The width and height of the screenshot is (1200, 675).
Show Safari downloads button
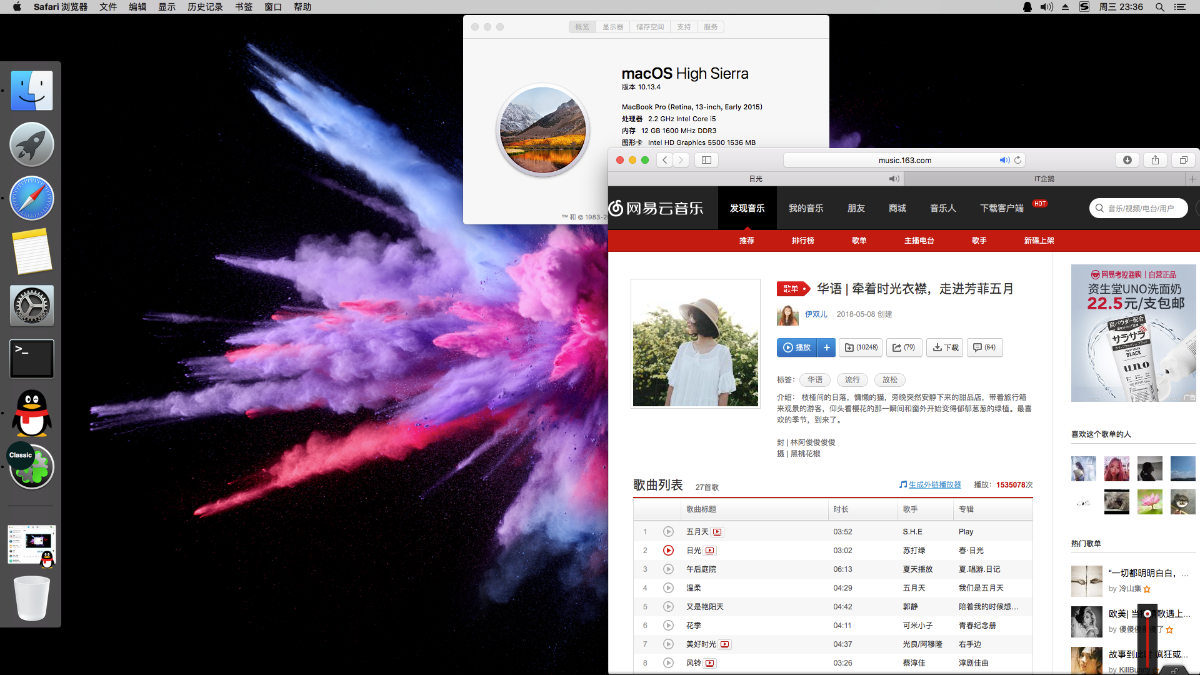[x=1127, y=160]
